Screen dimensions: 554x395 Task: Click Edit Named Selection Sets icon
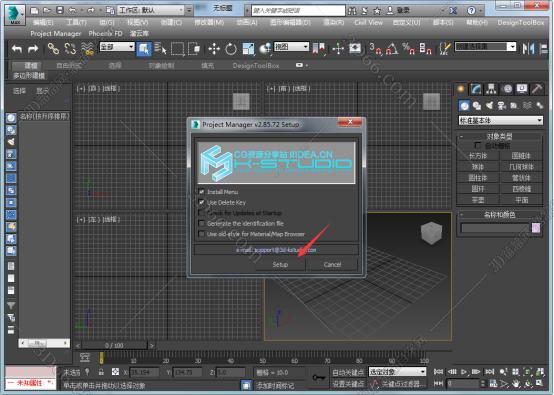pos(445,48)
